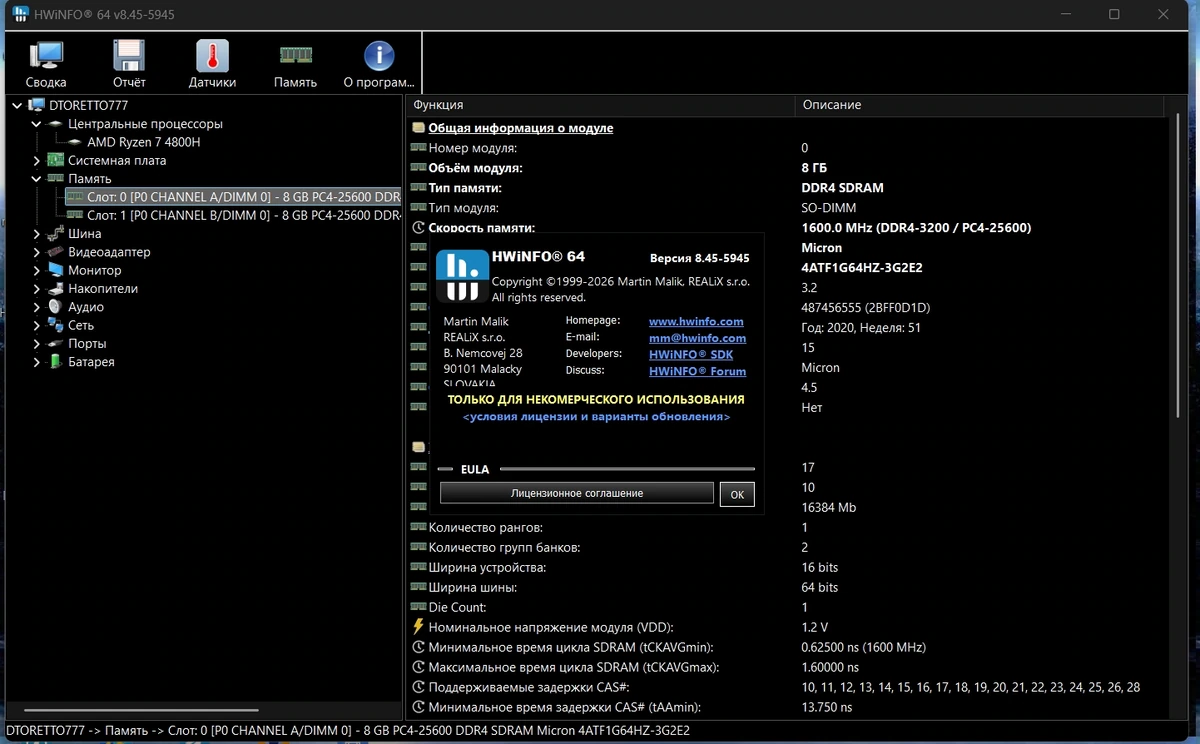Select the Die Count row
Screen dimensions: 1200x744
pyautogui.click(x=787, y=607)
